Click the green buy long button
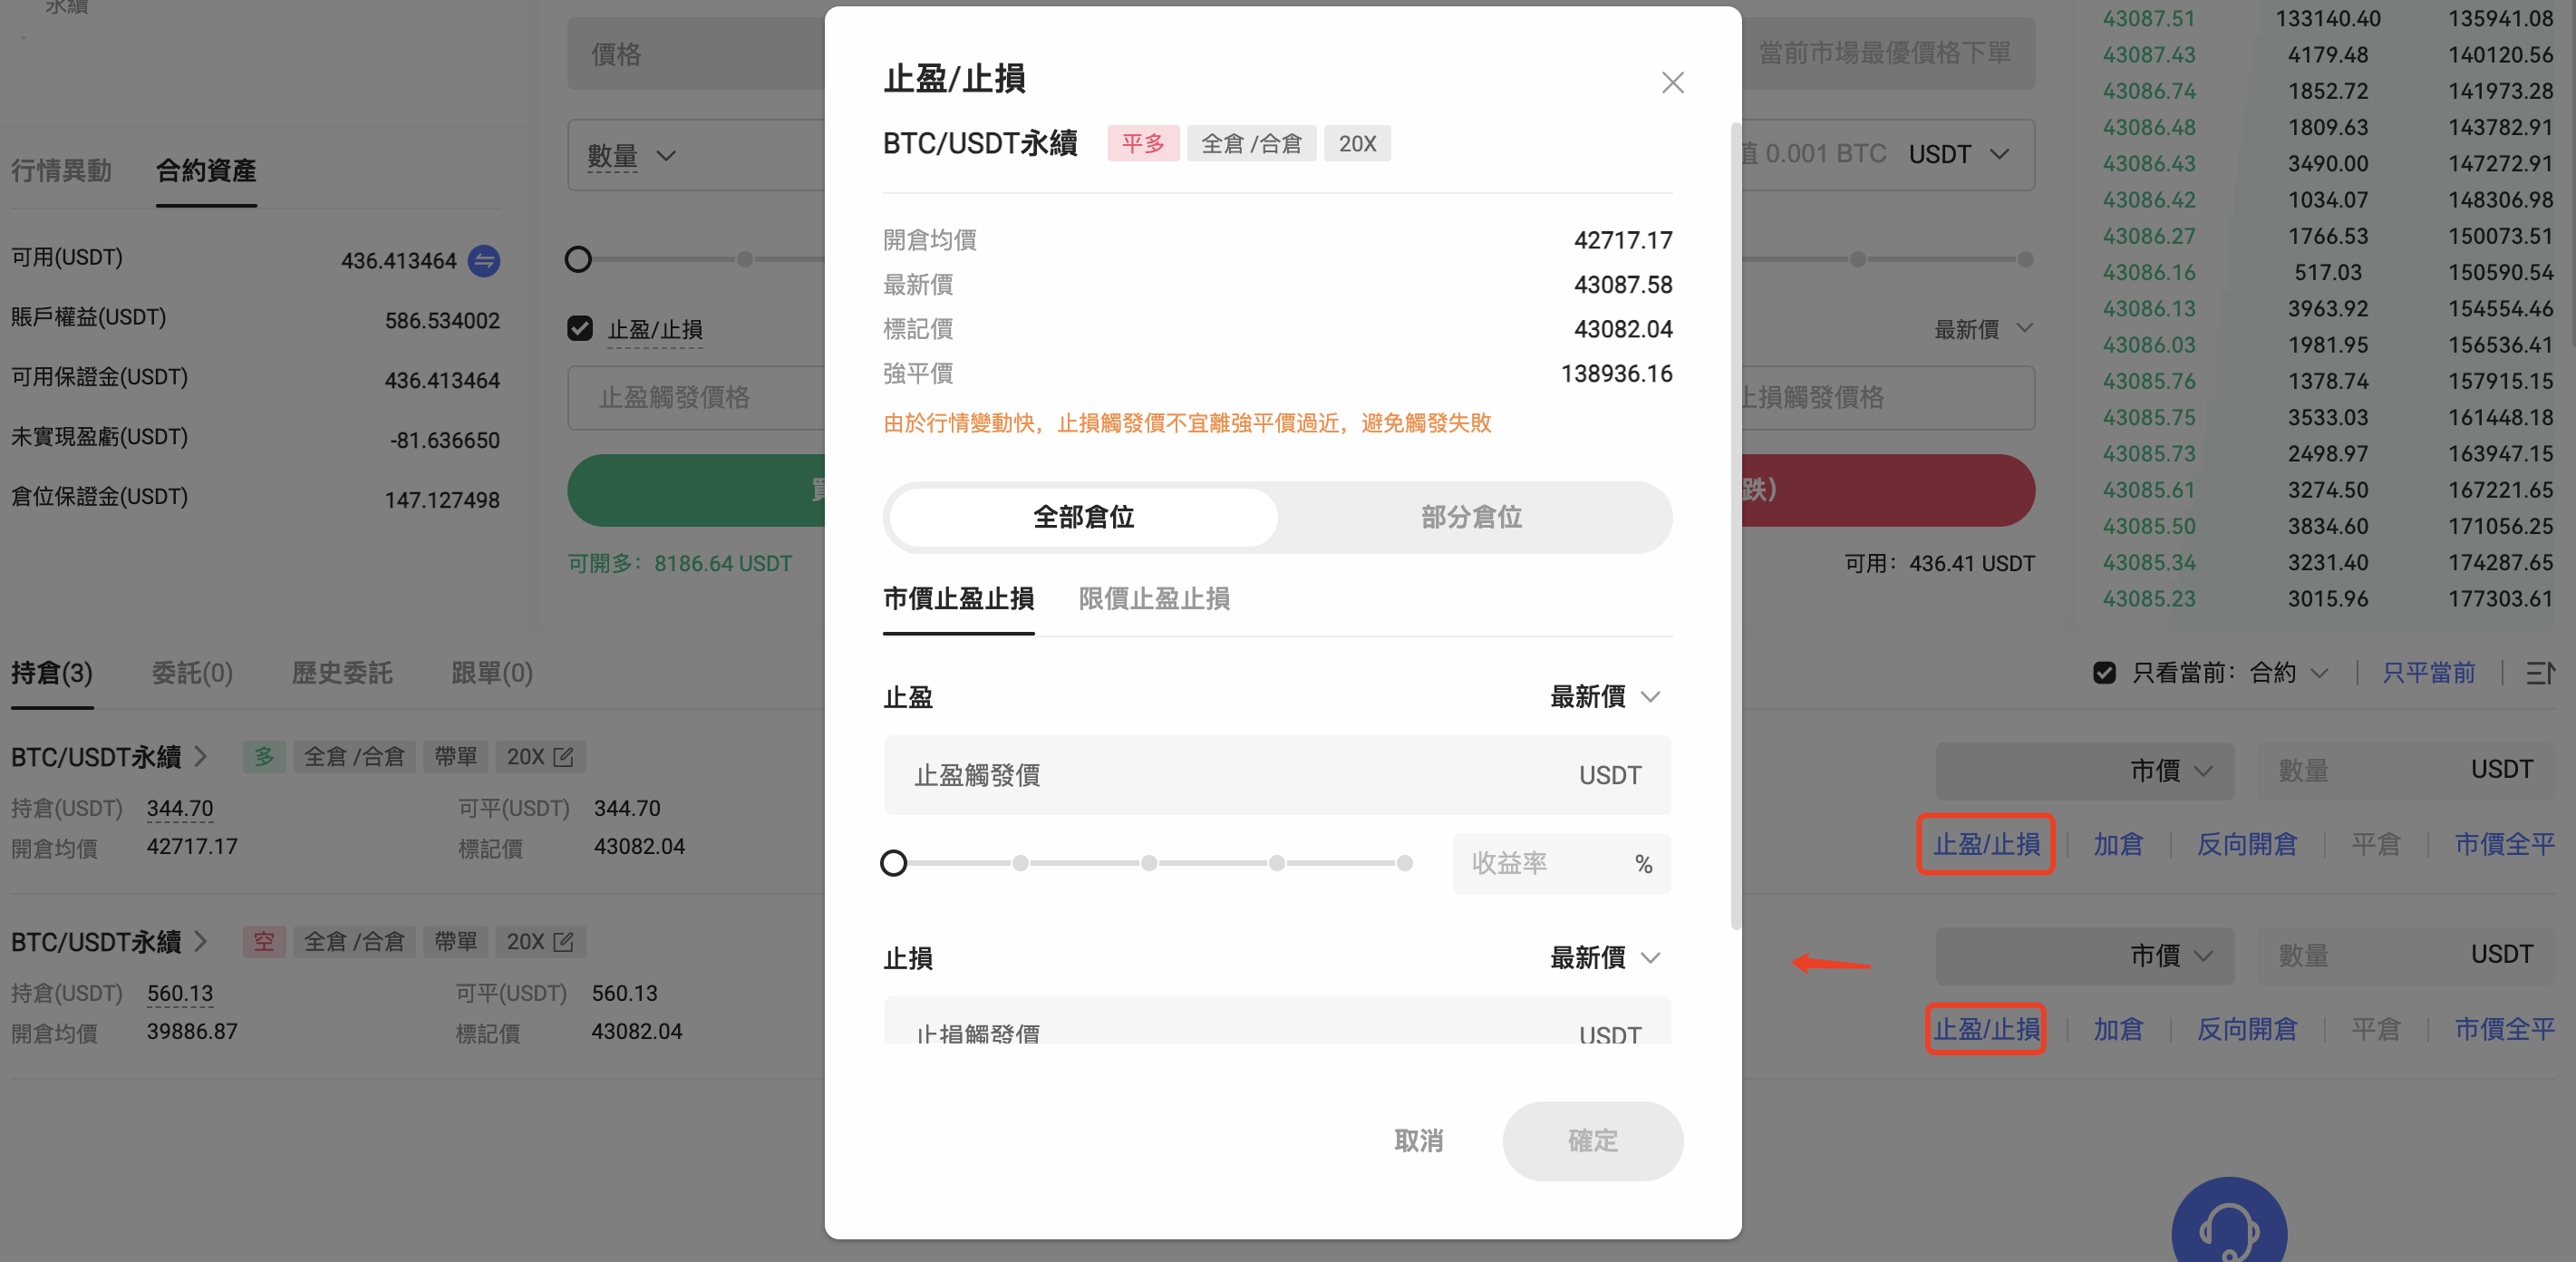Image resolution: width=2576 pixels, height=1262 pixels. point(697,491)
